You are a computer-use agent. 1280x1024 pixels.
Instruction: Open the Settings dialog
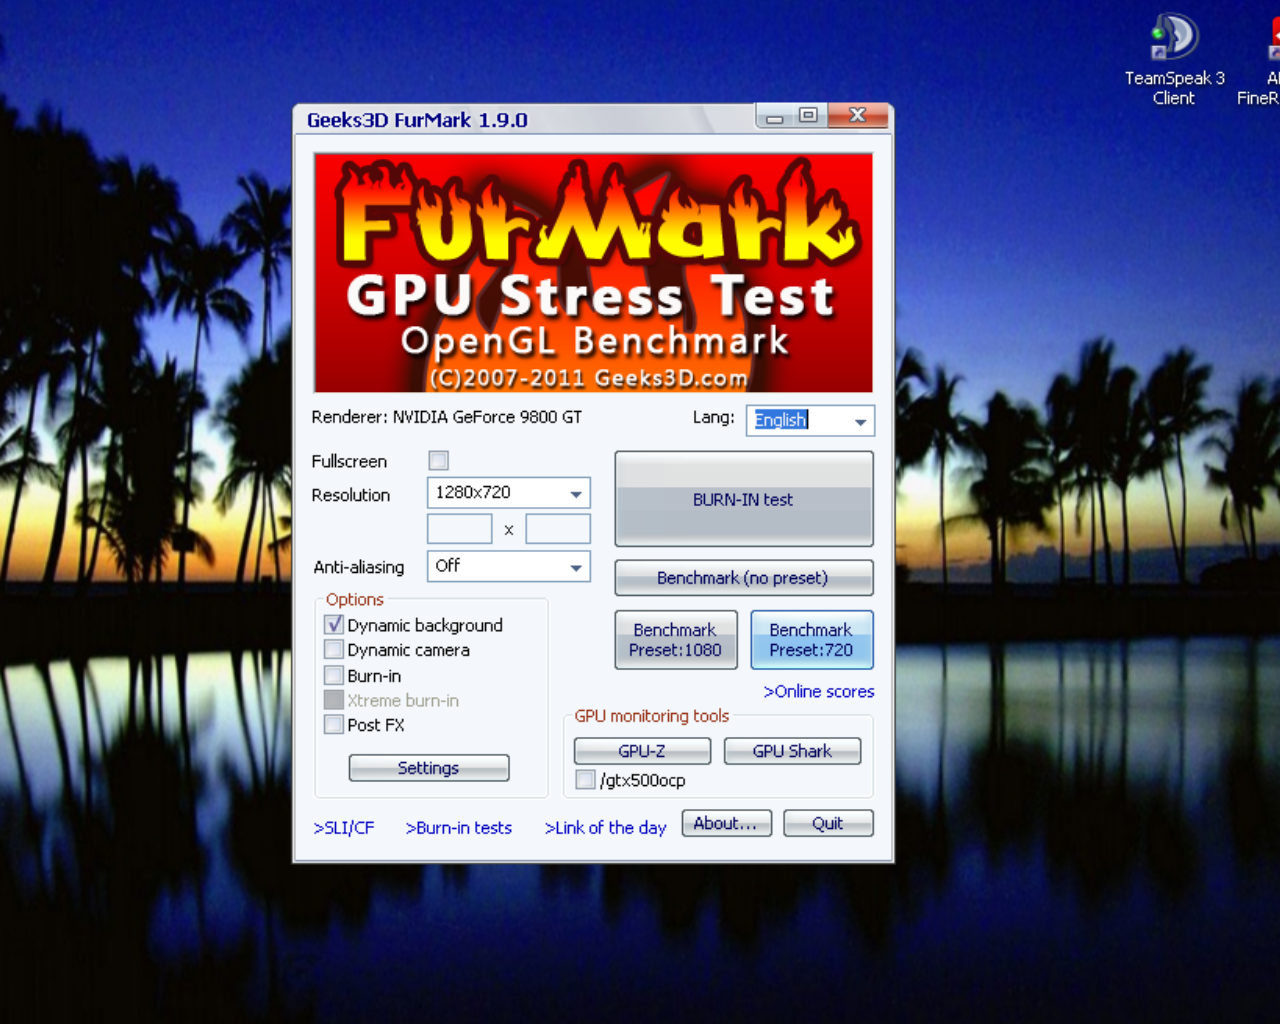click(x=428, y=768)
